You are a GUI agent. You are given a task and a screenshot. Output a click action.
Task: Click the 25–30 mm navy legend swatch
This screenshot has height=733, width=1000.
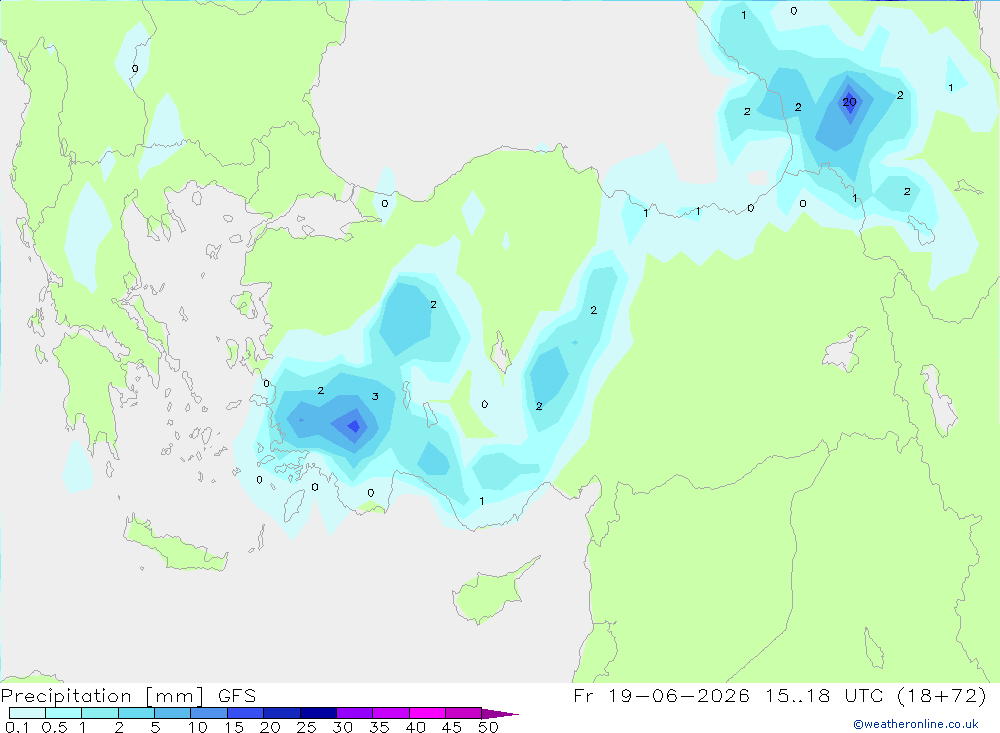(318, 713)
